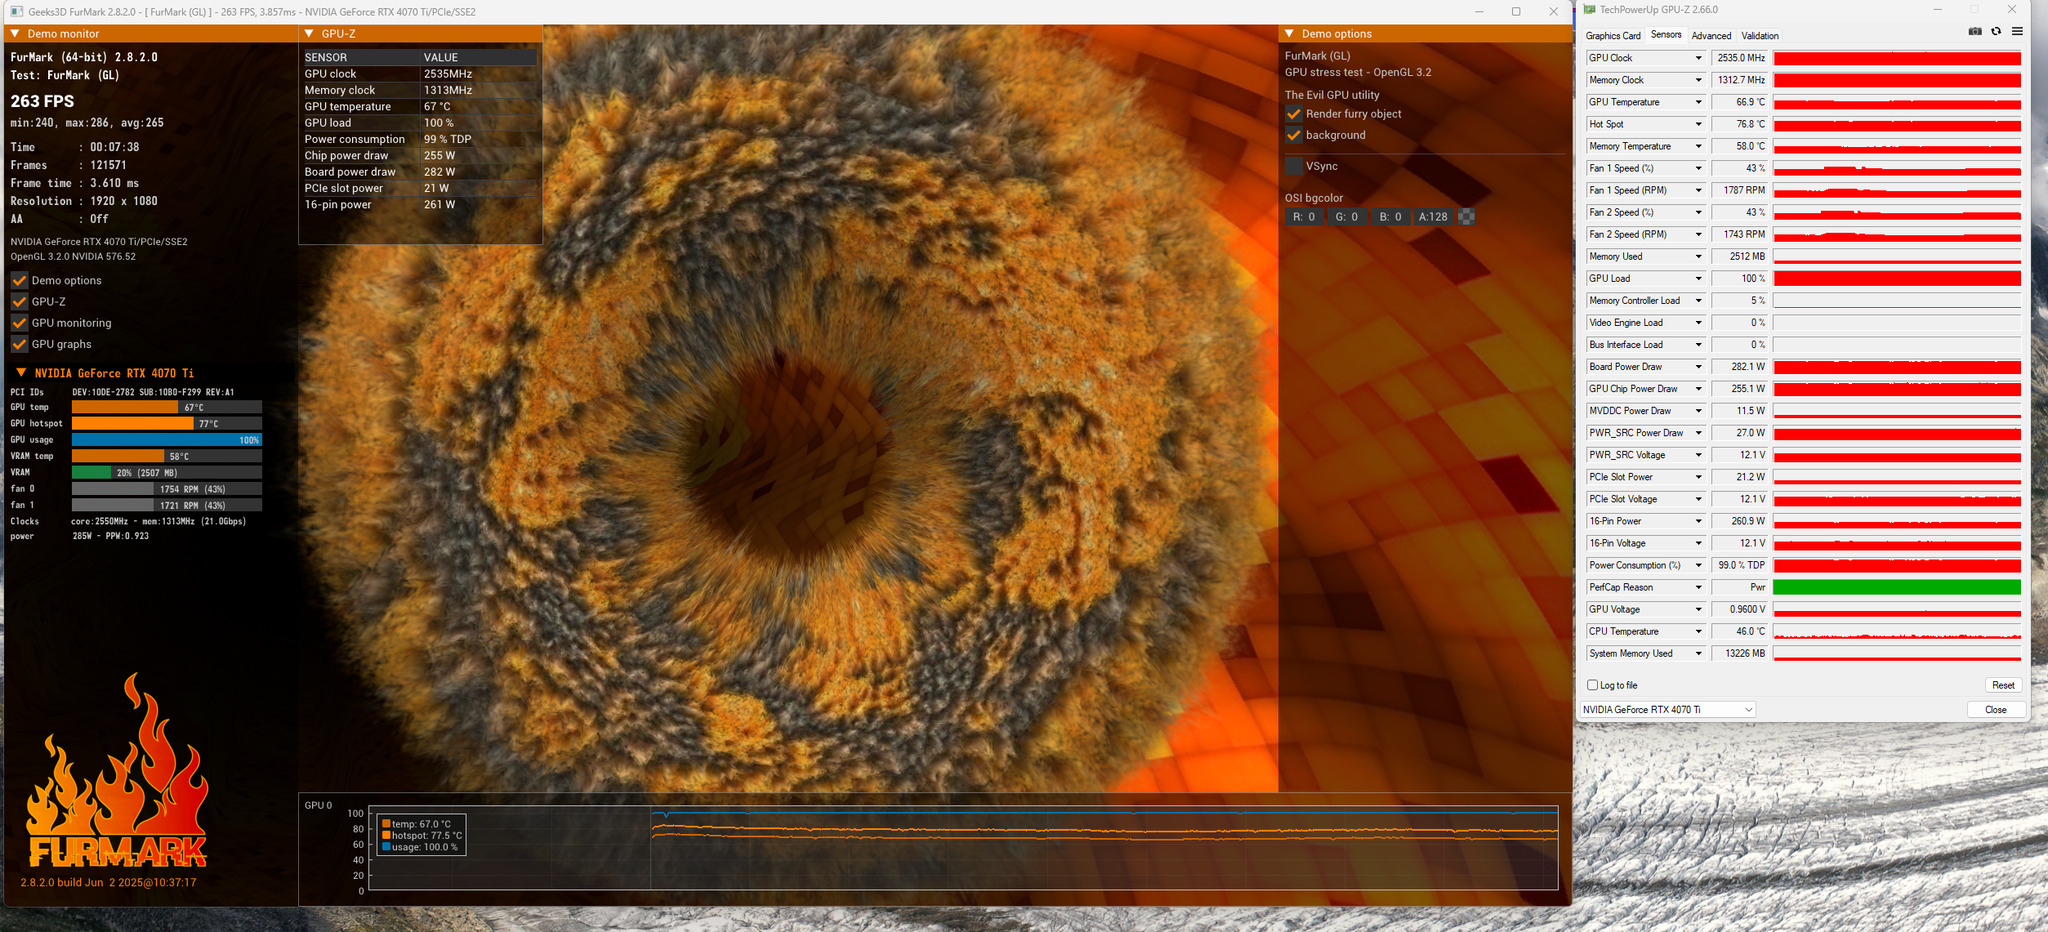Disable Render furry object
The image size is (2048, 932).
tap(1294, 114)
